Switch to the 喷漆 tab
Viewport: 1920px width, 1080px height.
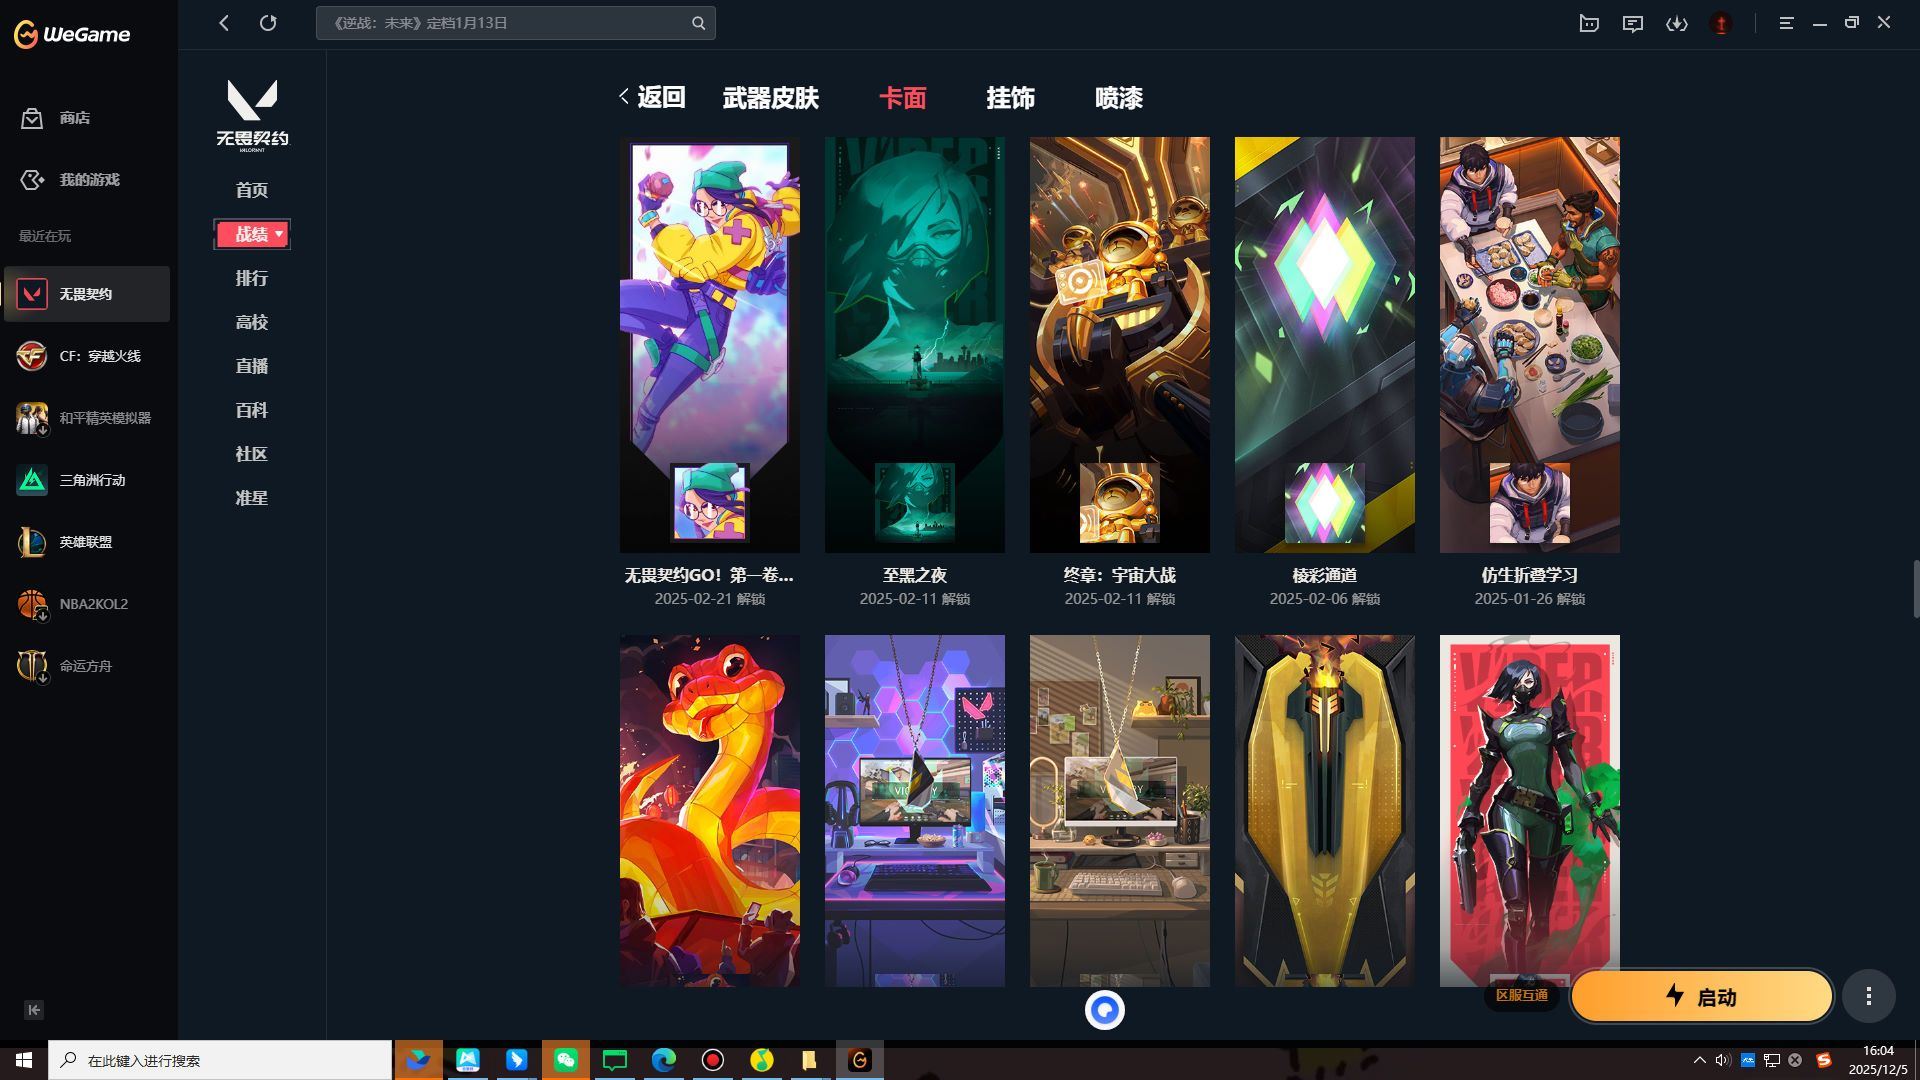coord(1119,98)
